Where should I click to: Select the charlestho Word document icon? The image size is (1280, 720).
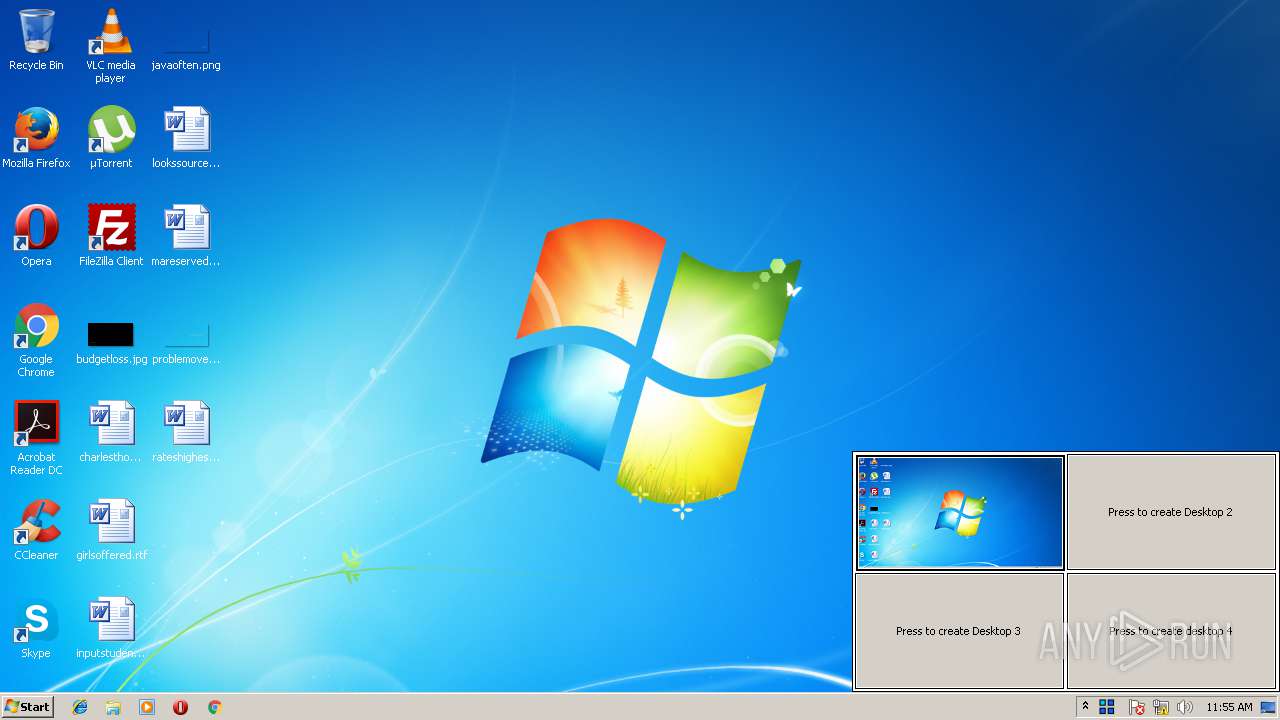point(110,432)
